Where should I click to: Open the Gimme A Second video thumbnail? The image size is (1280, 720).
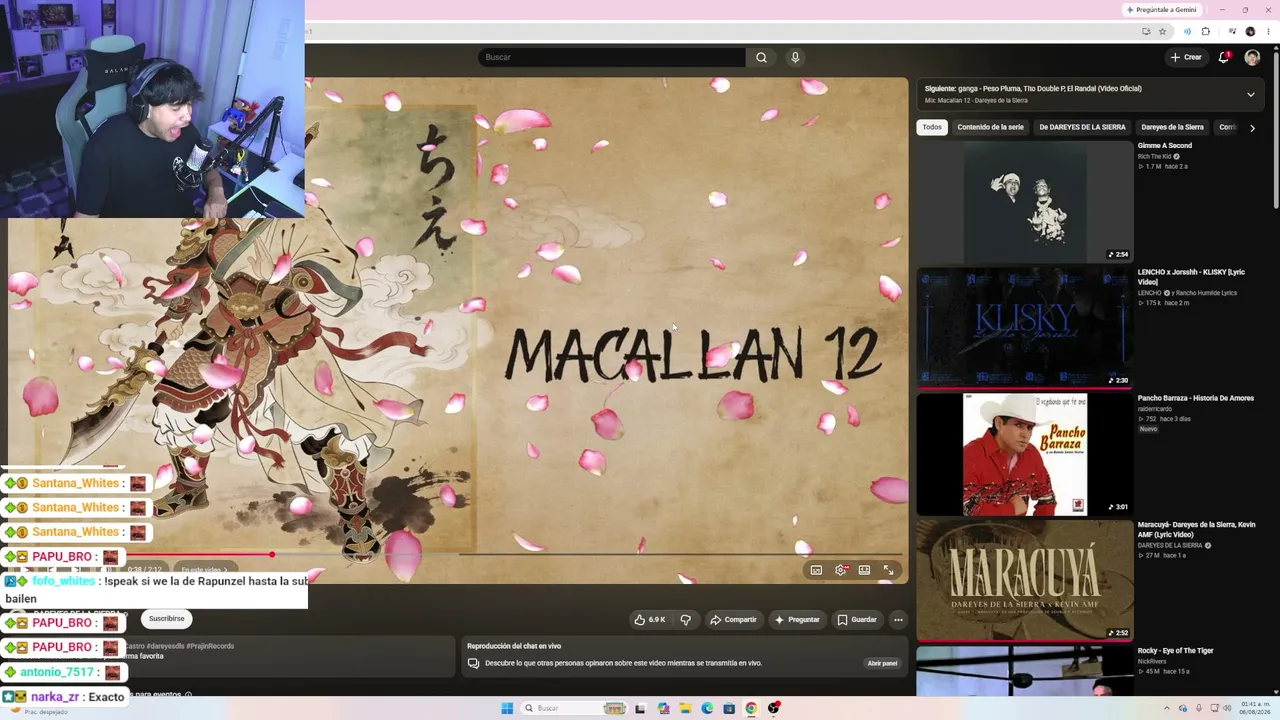click(x=1025, y=202)
